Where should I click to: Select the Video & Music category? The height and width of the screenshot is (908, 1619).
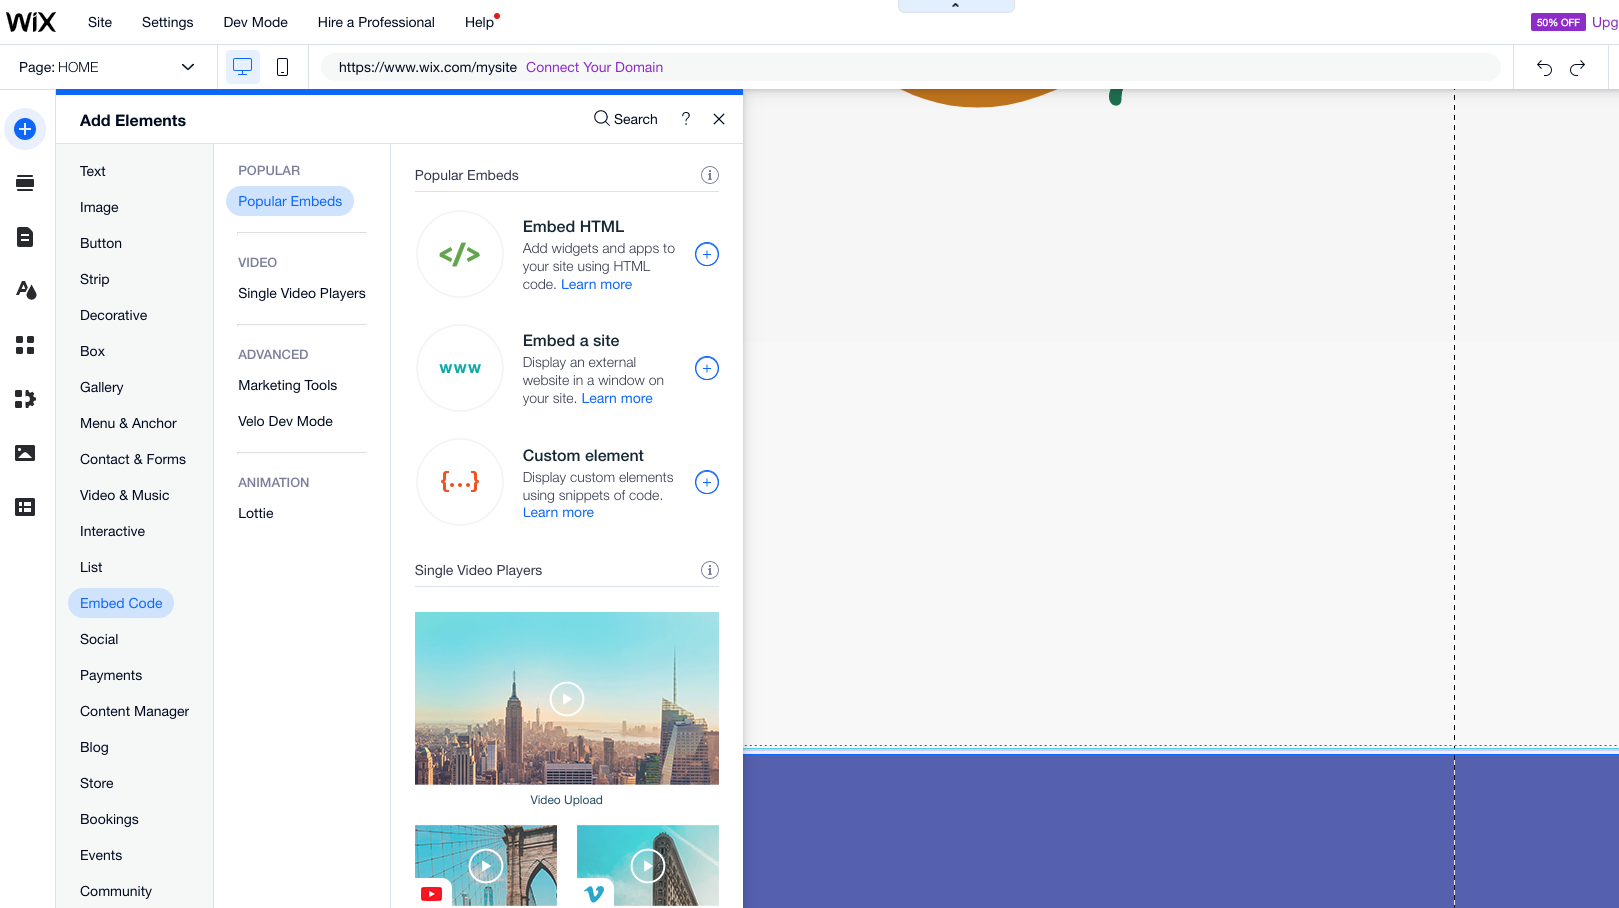[x=125, y=495]
